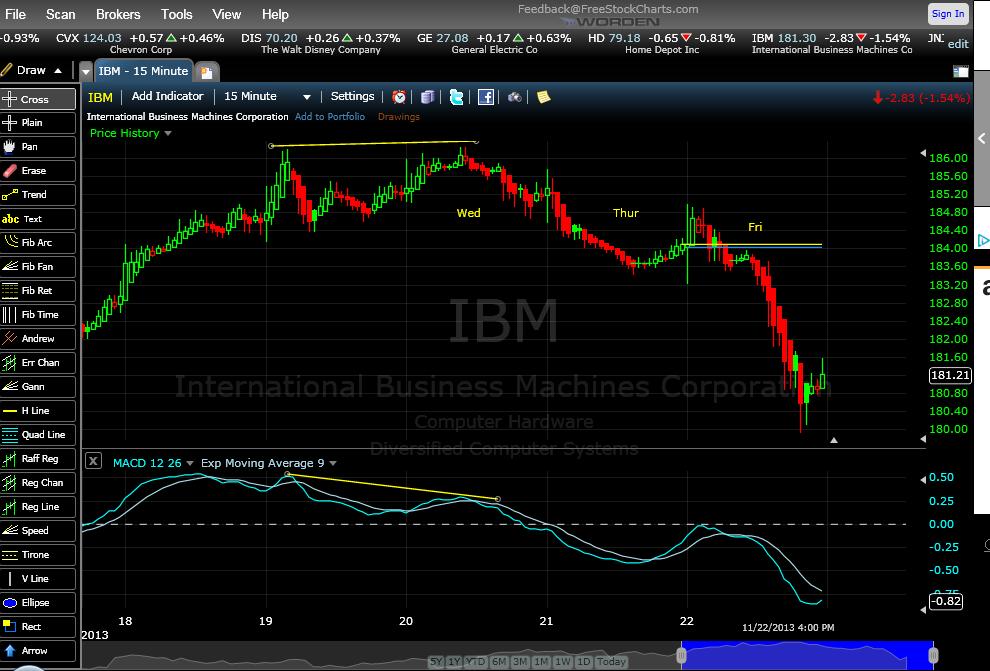Select the Fib Time tool
The image size is (990, 671).
38,314
